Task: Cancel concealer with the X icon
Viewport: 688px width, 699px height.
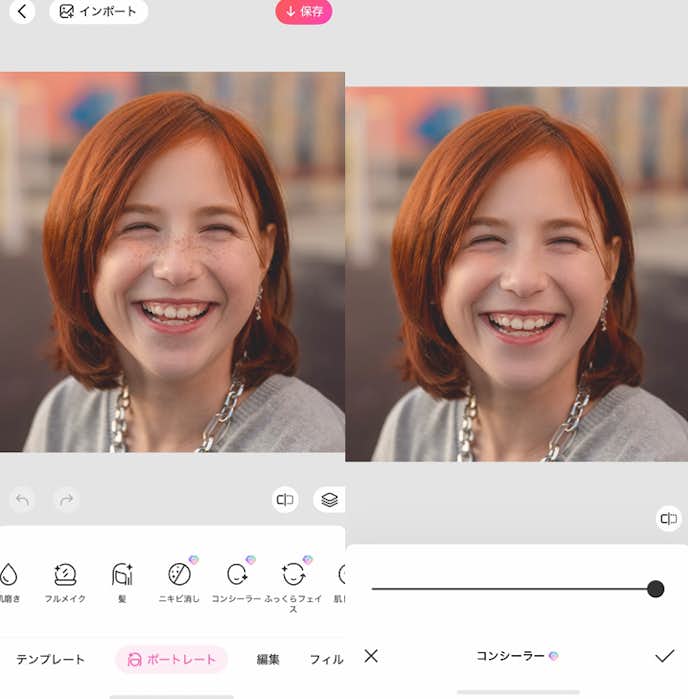Action: [371, 656]
